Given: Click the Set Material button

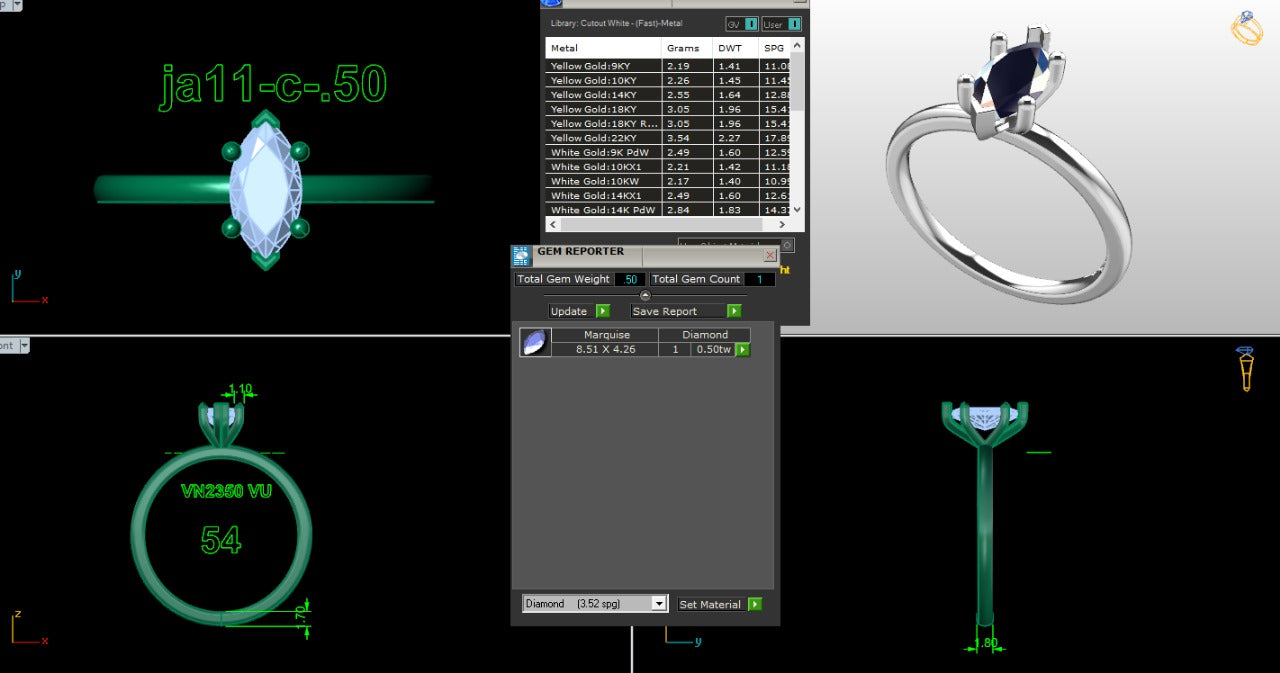Looking at the screenshot, I should click(x=710, y=604).
